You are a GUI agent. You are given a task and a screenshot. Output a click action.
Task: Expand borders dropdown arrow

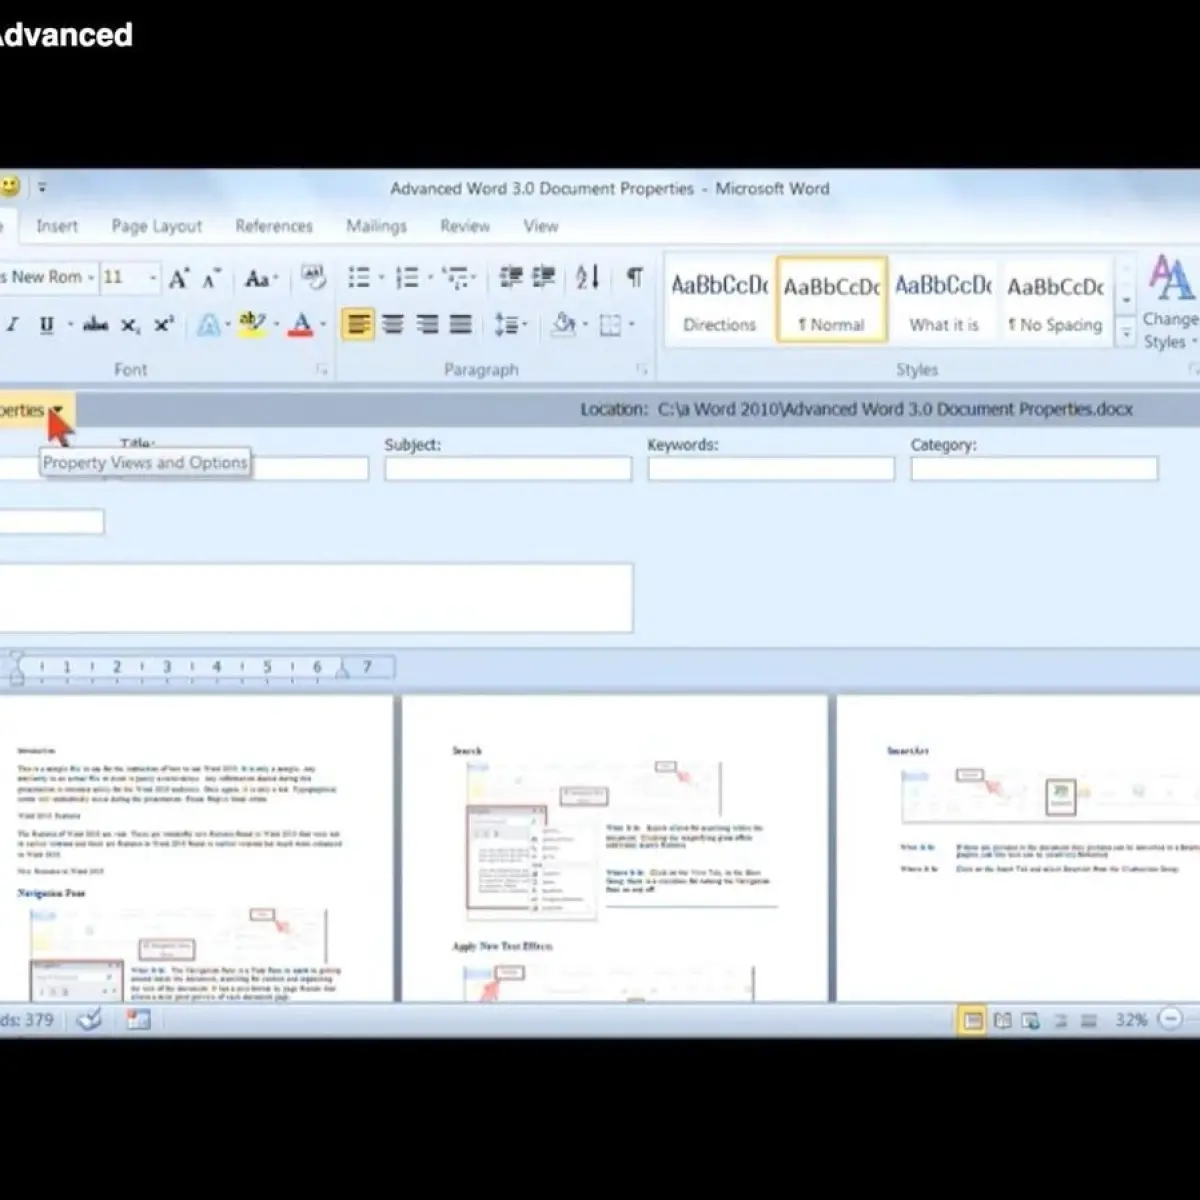[632, 325]
